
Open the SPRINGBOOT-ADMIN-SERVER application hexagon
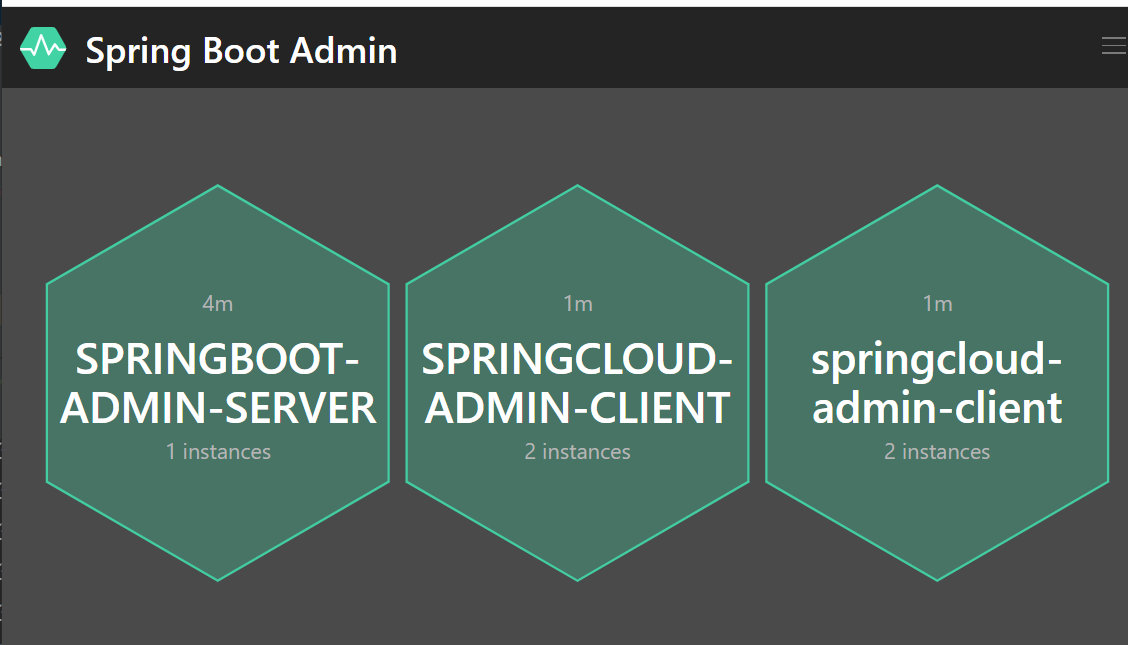pos(218,383)
